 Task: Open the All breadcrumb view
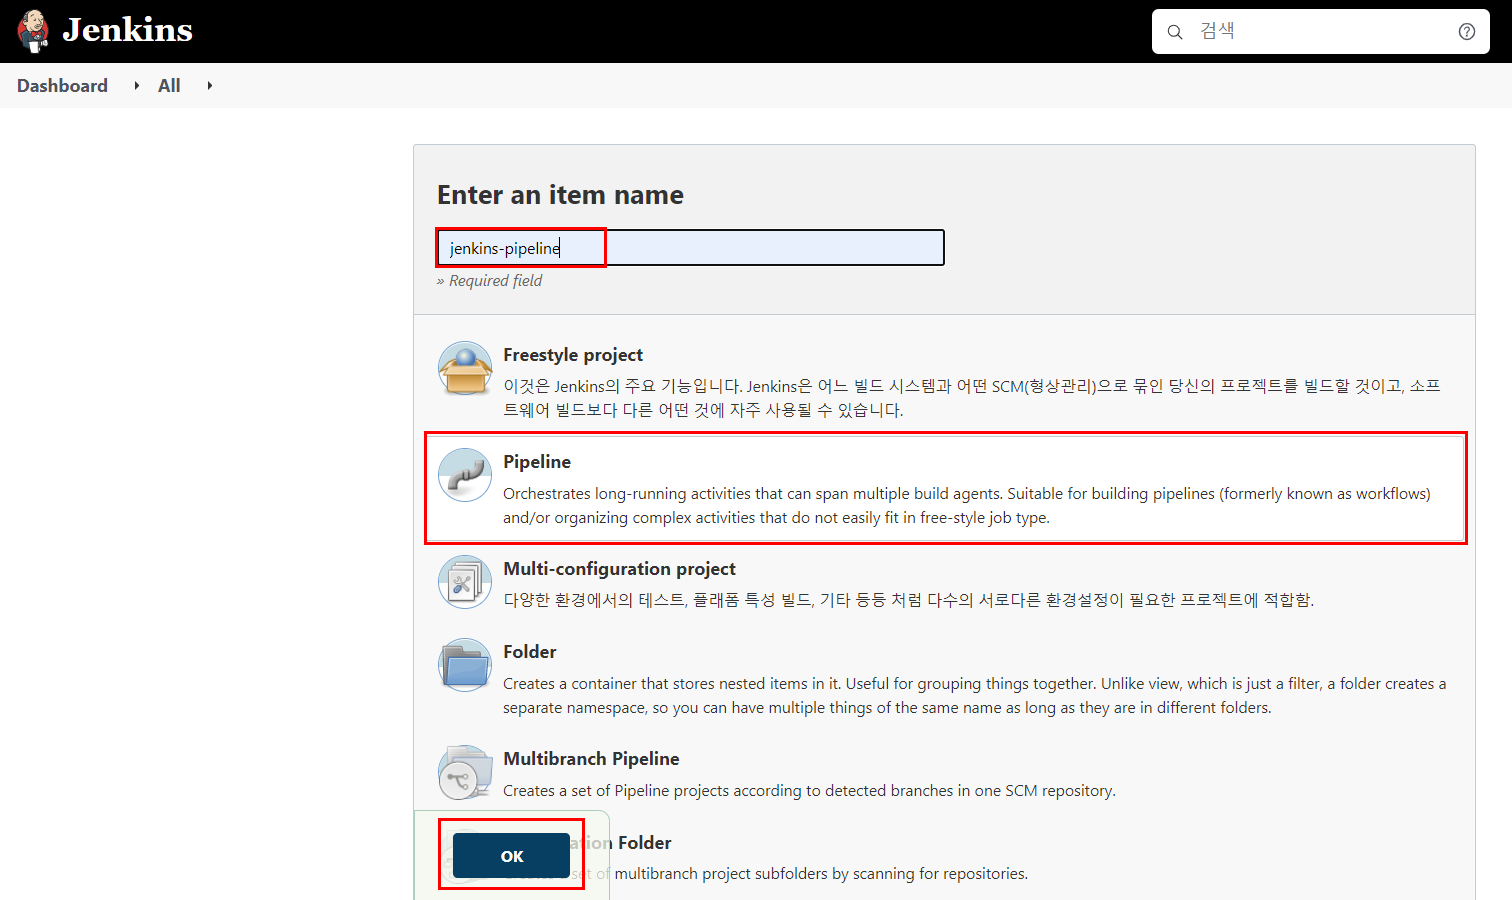click(x=169, y=86)
